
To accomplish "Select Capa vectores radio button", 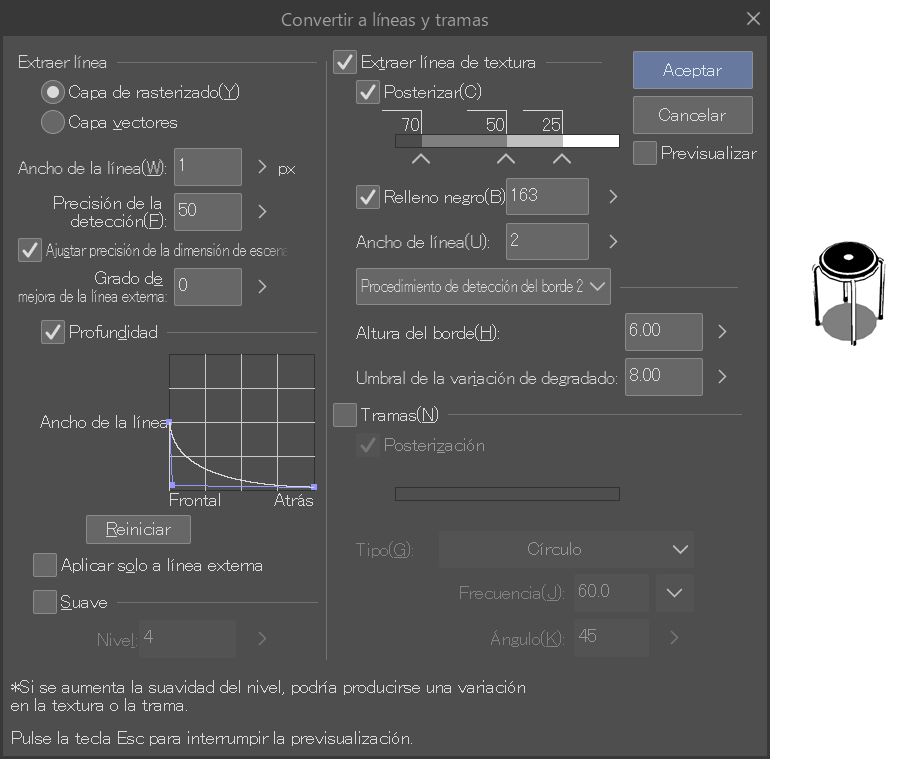I will (53, 123).
